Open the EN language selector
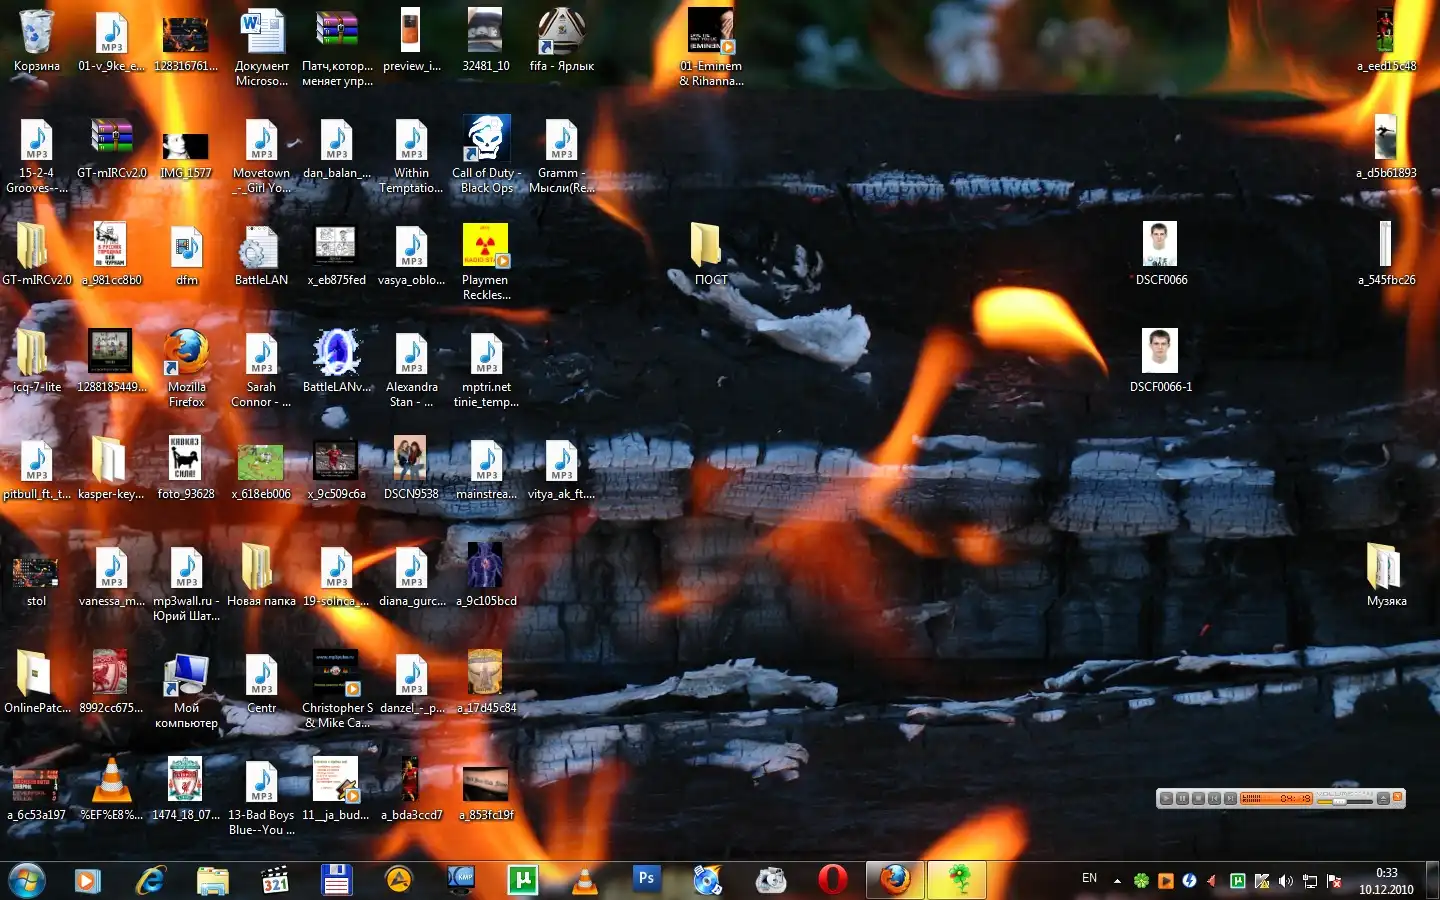Screen dimensions: 1440x900 coord(1089,879)
